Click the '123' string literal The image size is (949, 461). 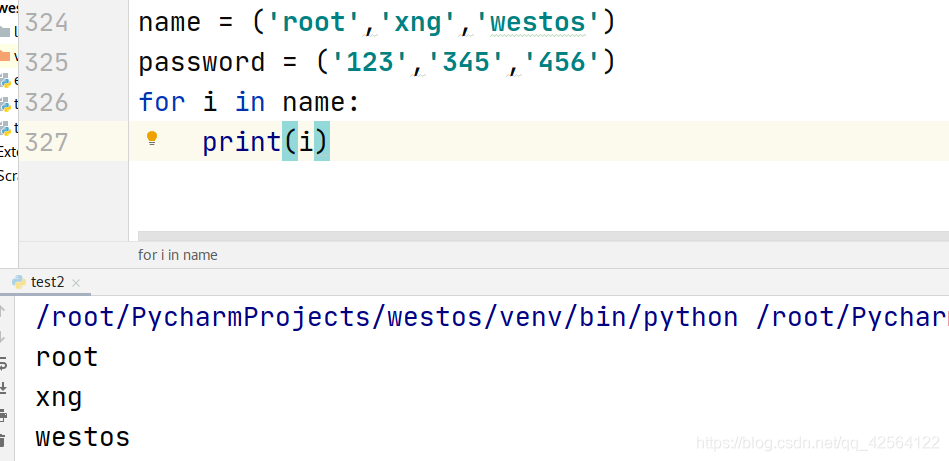pyautogui.click(x=369, y=62)
